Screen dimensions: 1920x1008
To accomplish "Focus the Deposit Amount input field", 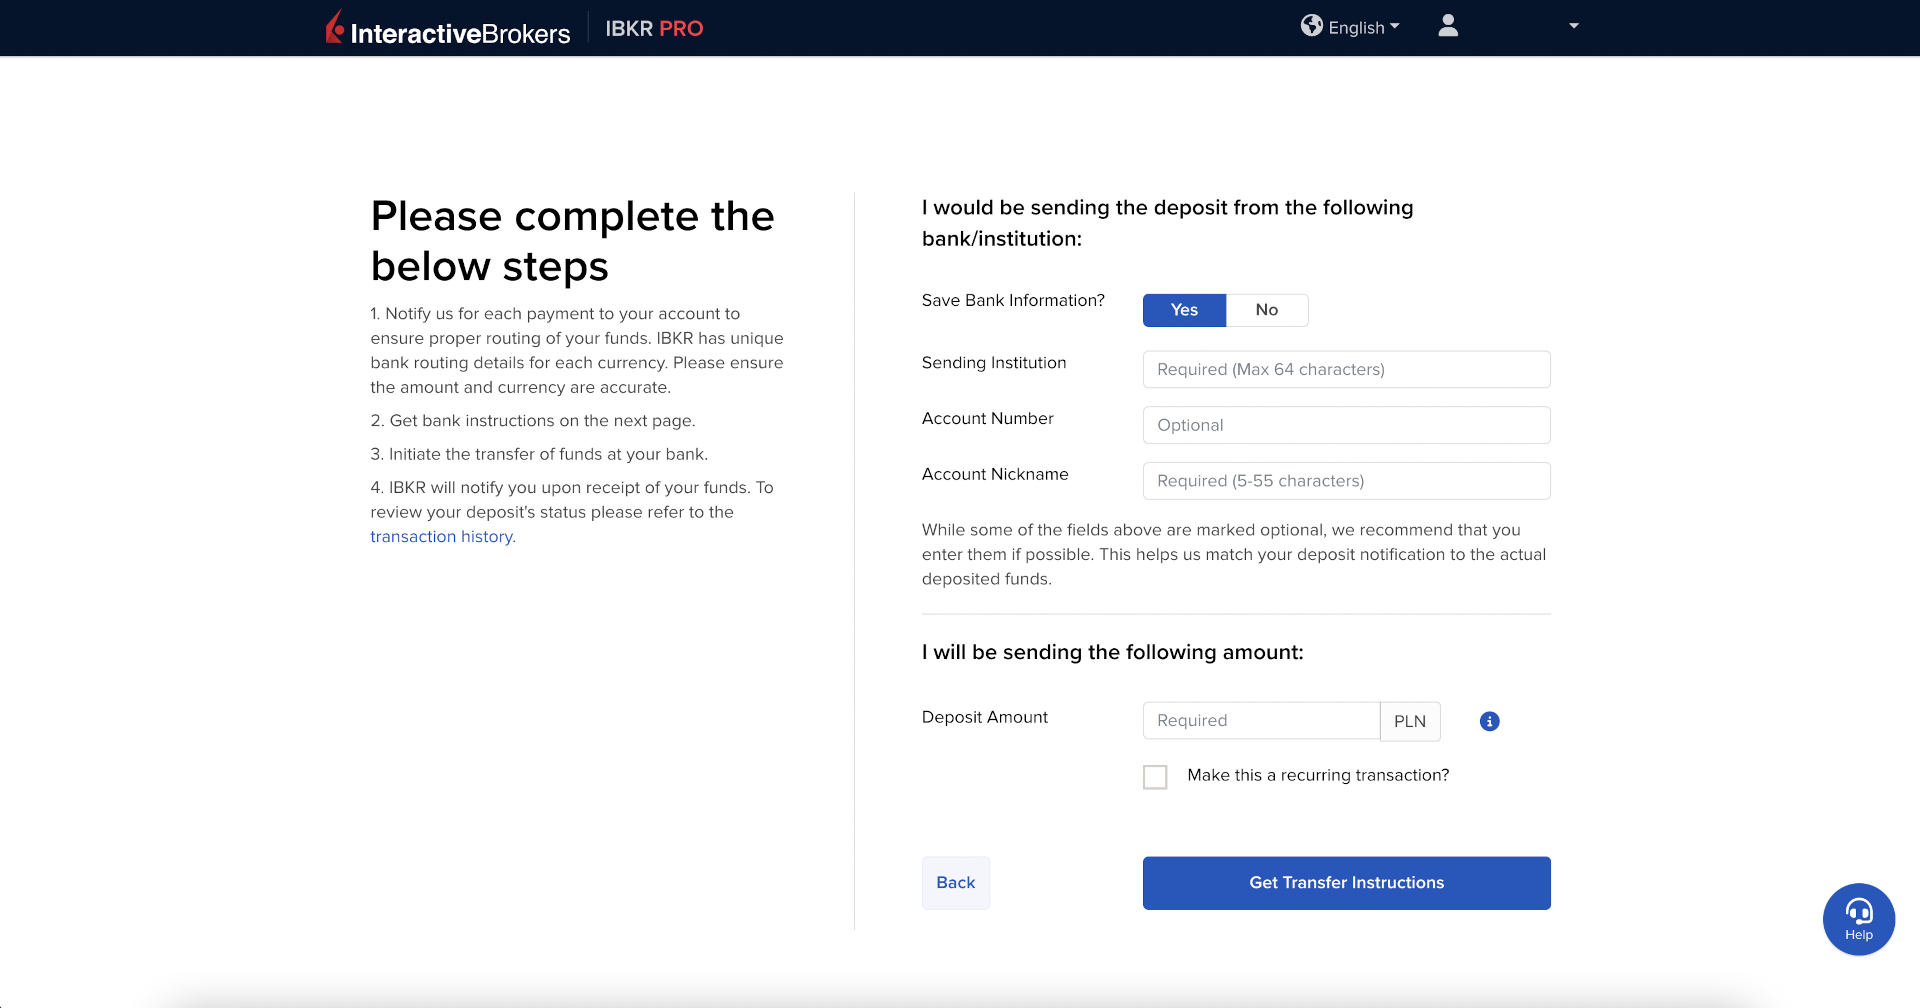I will [x=1261, y=721].
